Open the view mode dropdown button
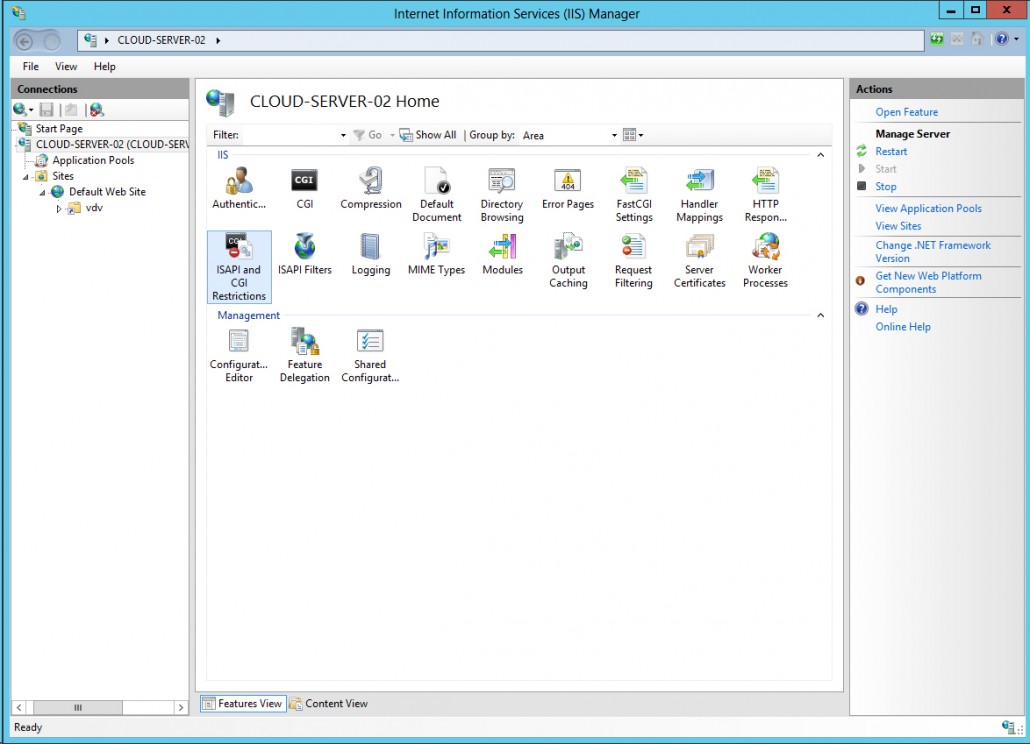 [x=633, y=135]
